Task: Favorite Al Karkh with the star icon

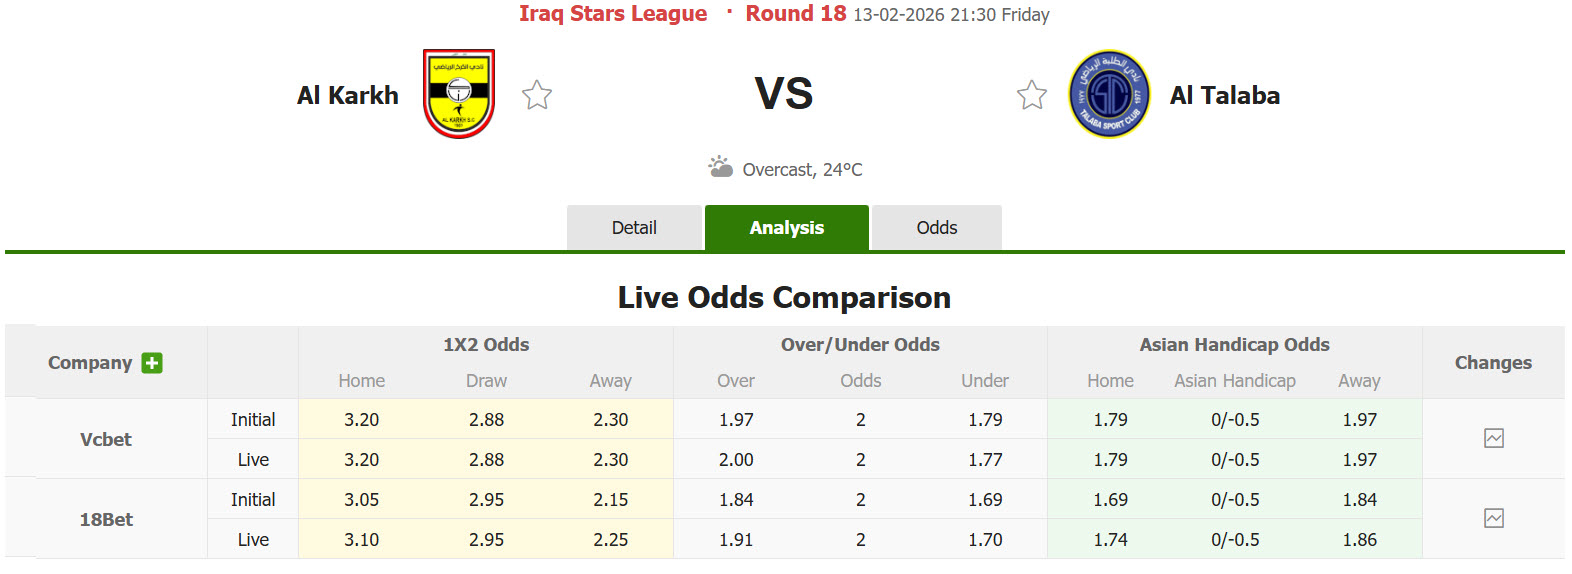Action: (537, 95)
